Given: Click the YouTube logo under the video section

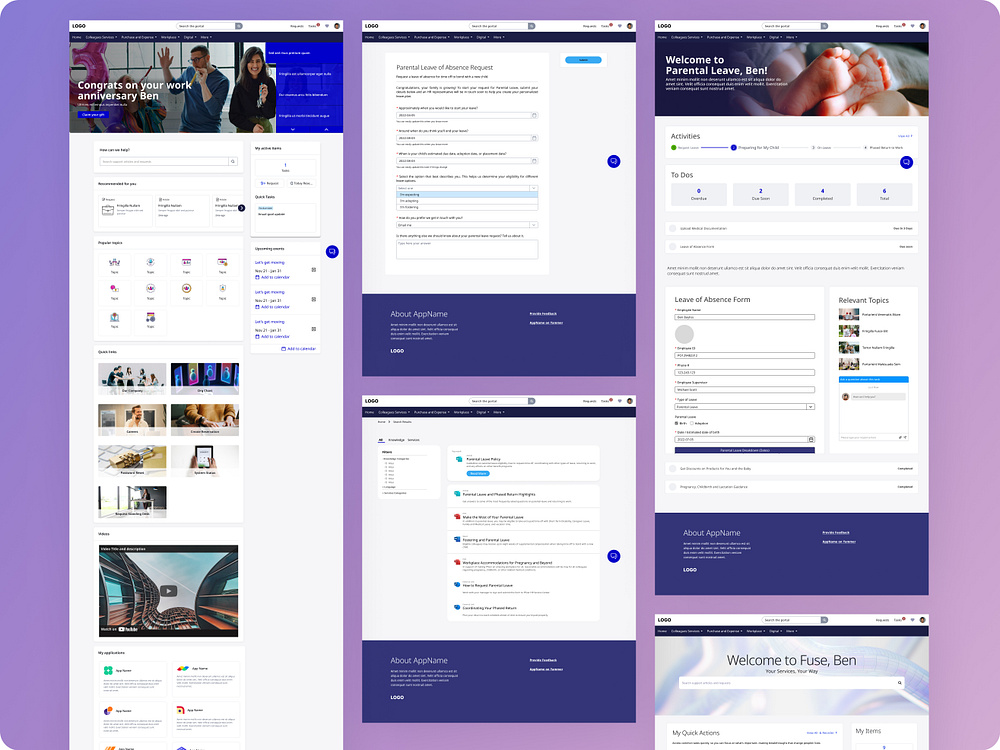Looking at the screenshot, I should [128, 629].
